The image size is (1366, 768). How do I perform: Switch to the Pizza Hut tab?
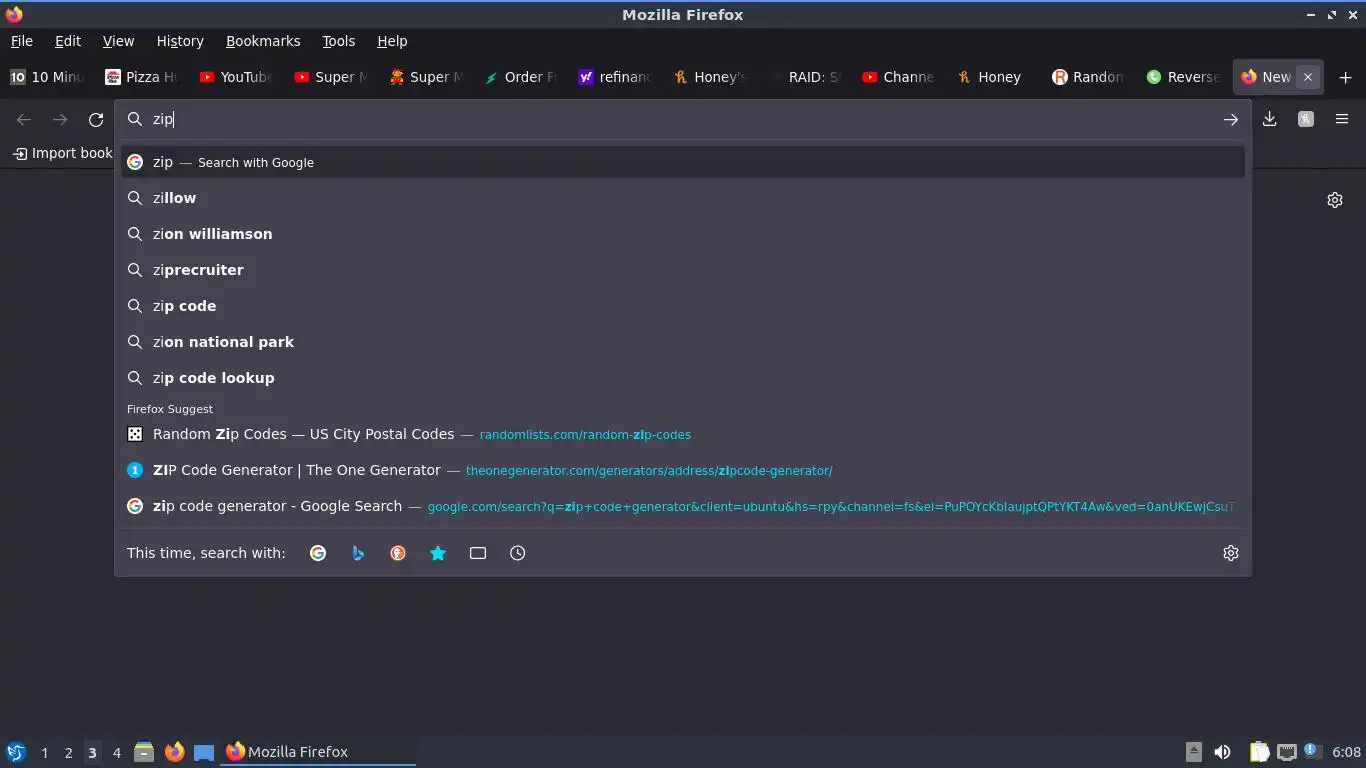pyautogui.click(x=141, y=77)
